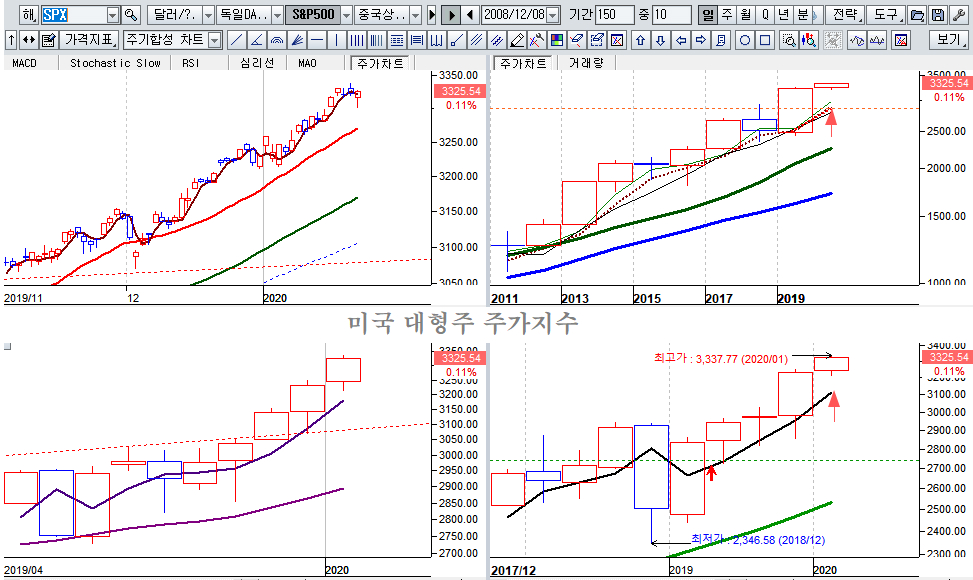The image size is (973, 580).
Task: Pick the circle shape drawing tool
Action: point(745,40)
